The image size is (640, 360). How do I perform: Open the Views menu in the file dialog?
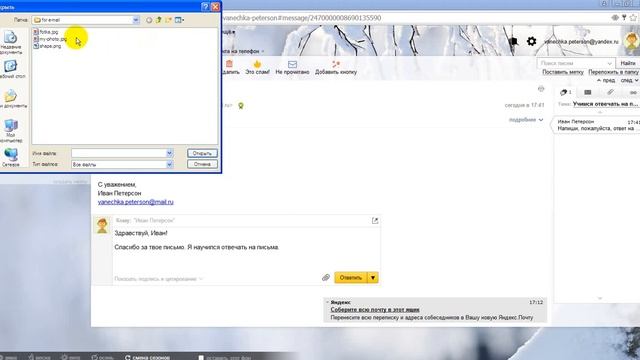click(179, 20)
